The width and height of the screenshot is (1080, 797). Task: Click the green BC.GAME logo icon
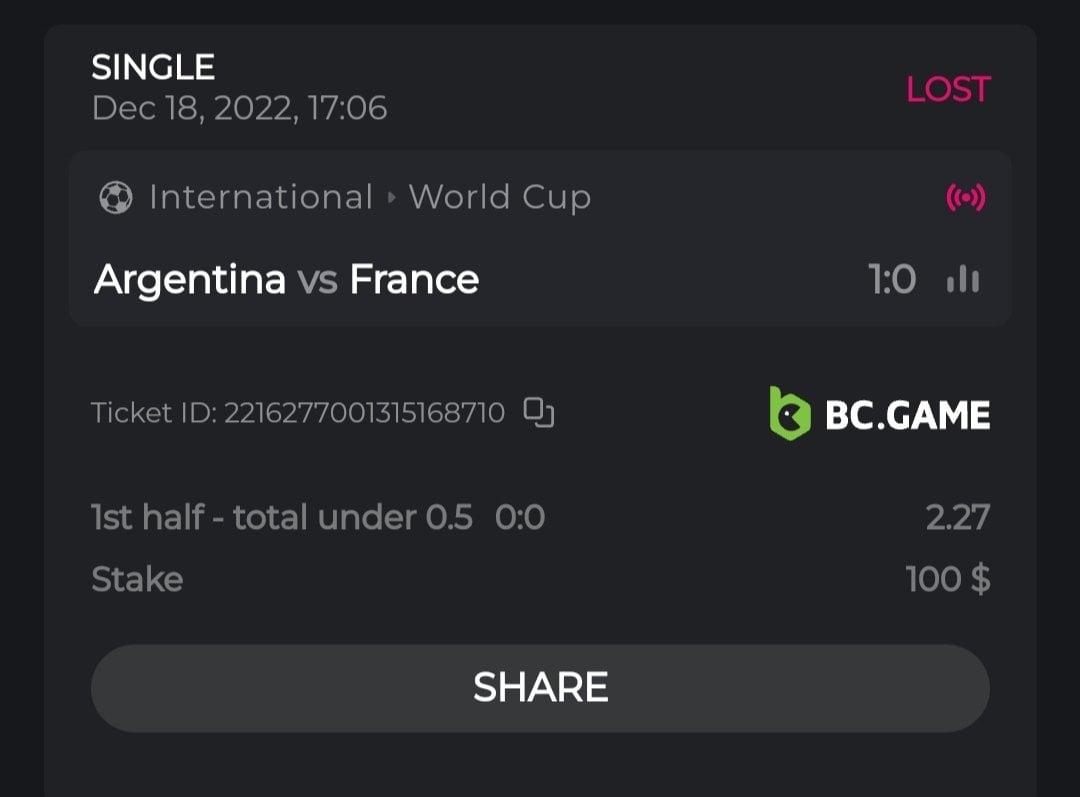point(789,413)
